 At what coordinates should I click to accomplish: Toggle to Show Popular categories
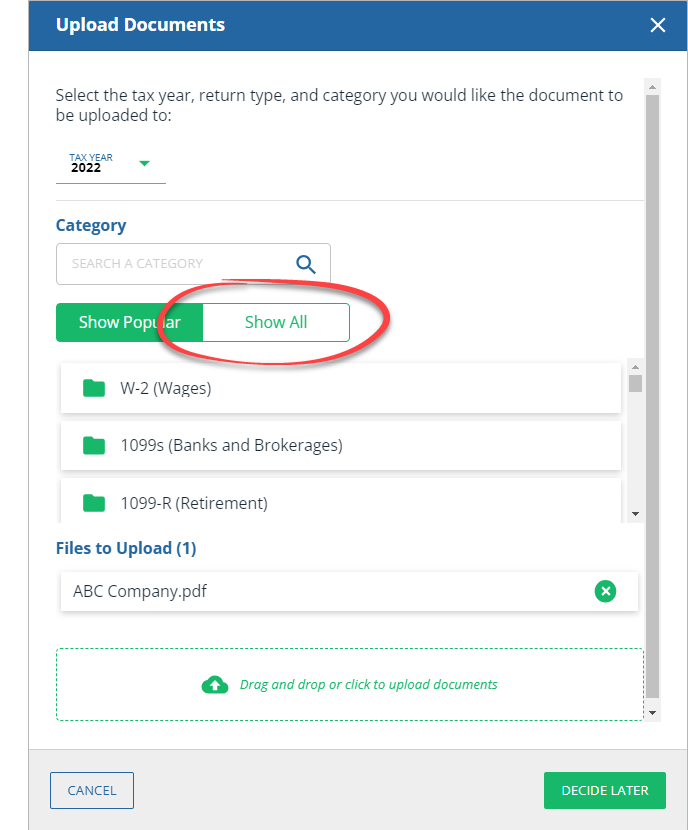[x=129, y=323]
